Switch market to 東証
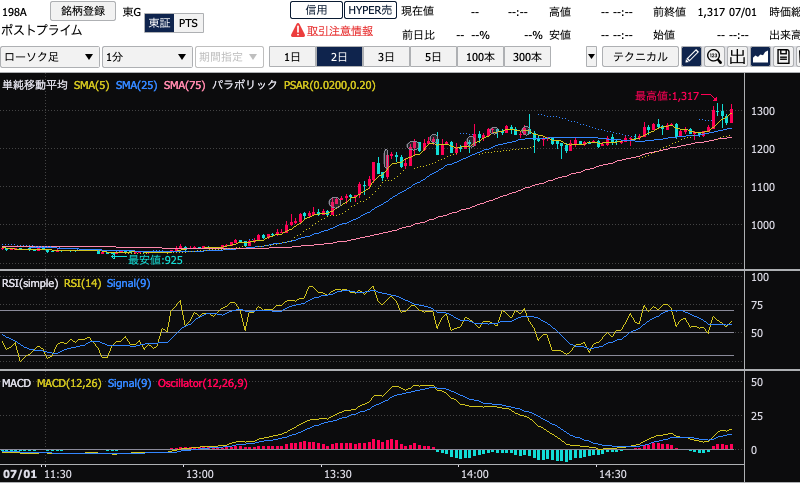800x483 pixels. point(158,22)
